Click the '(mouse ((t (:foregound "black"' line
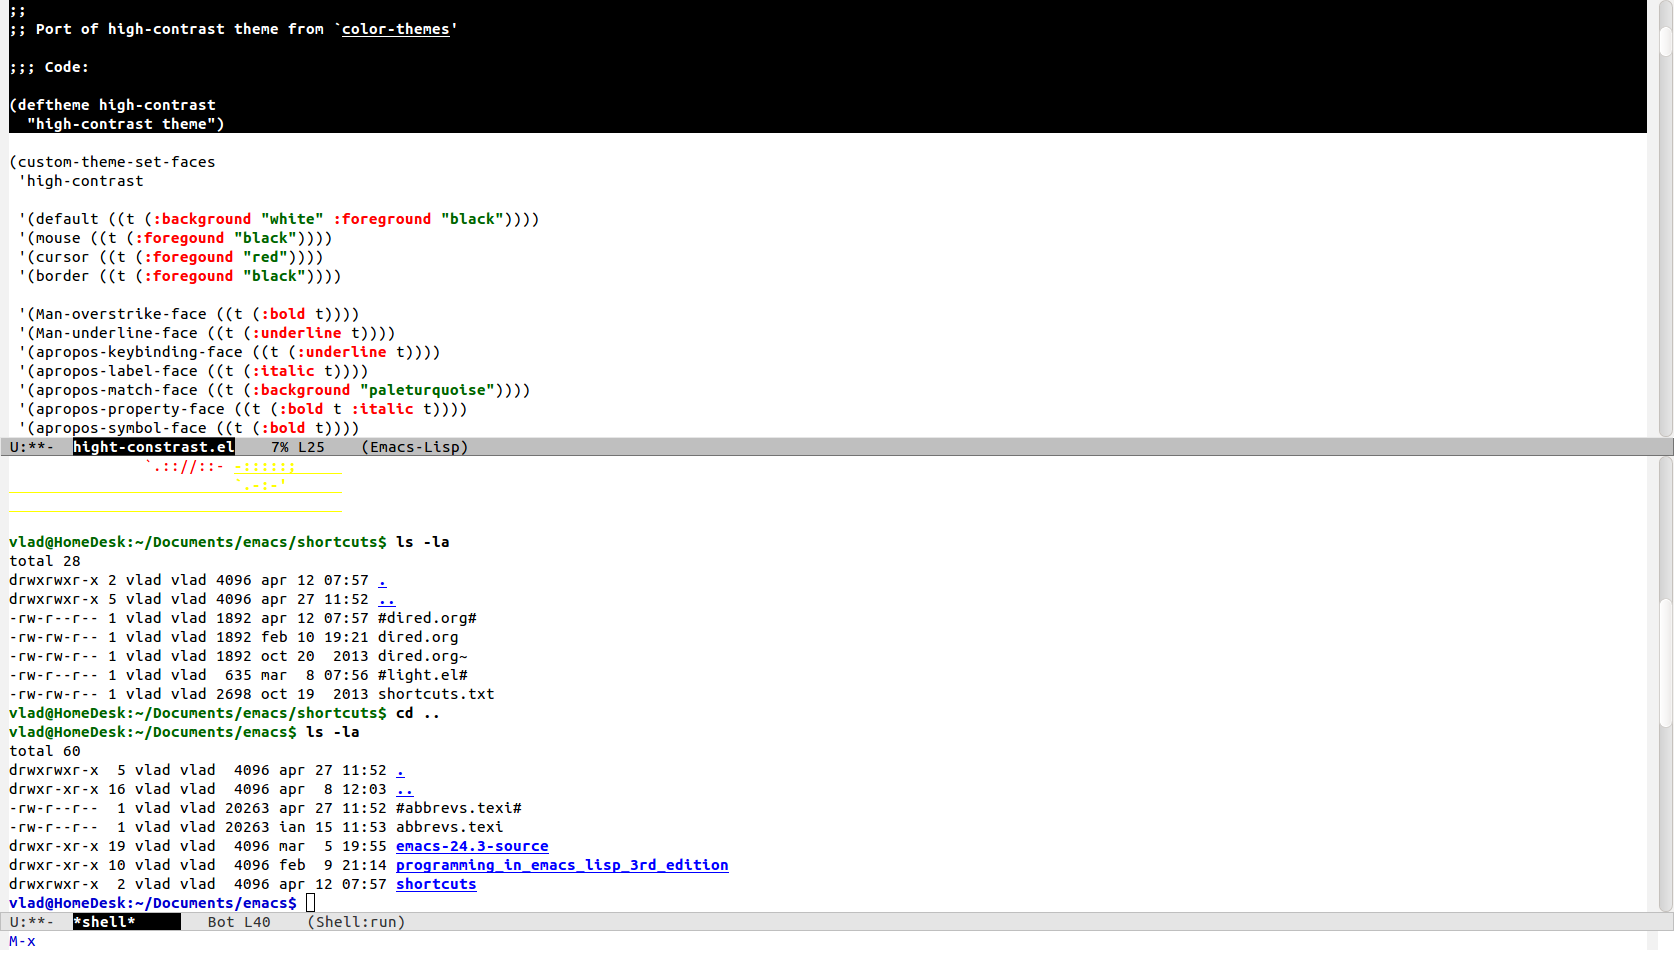Image resolution: width=1680 pixels, height=963 pixels. coord(175,238)
